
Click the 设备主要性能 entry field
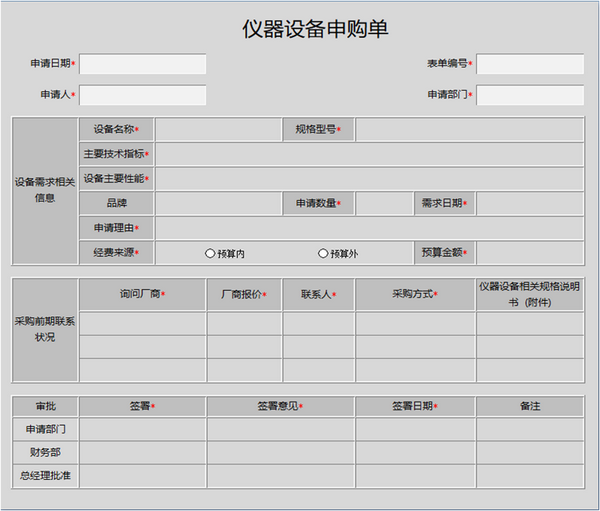(x=369, y=179)
